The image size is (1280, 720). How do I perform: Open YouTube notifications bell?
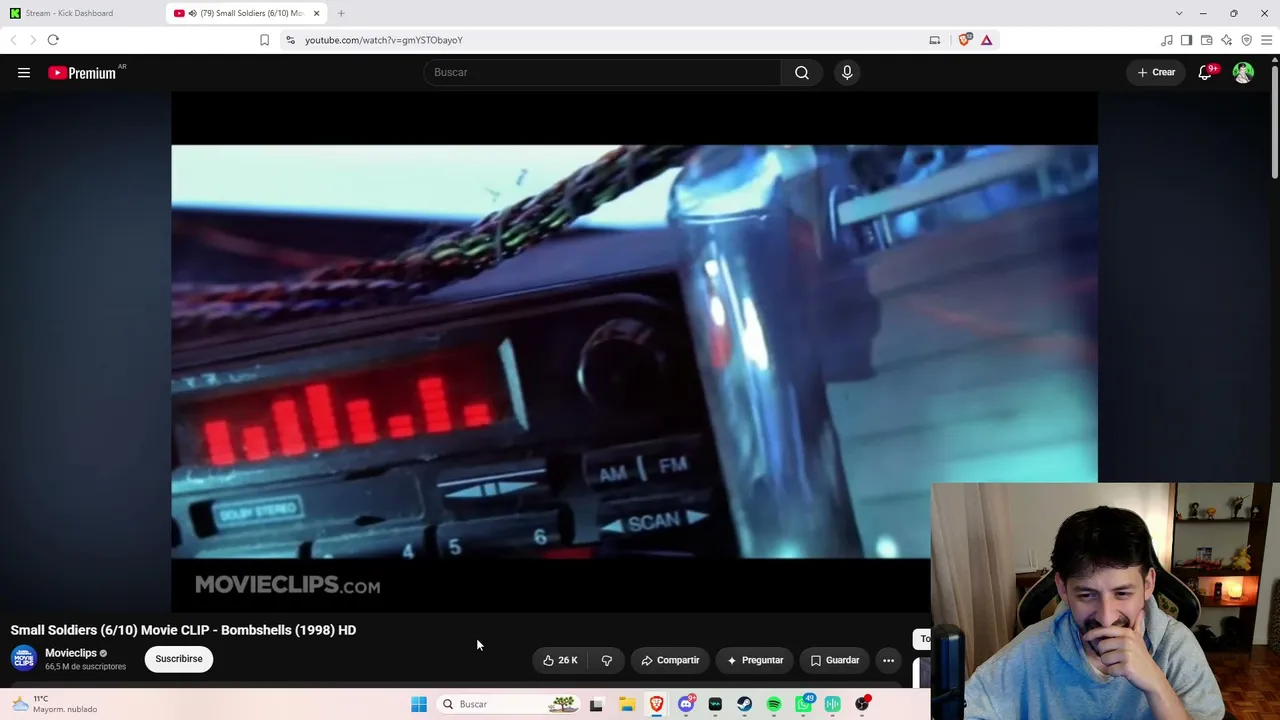coord(1205,72)
